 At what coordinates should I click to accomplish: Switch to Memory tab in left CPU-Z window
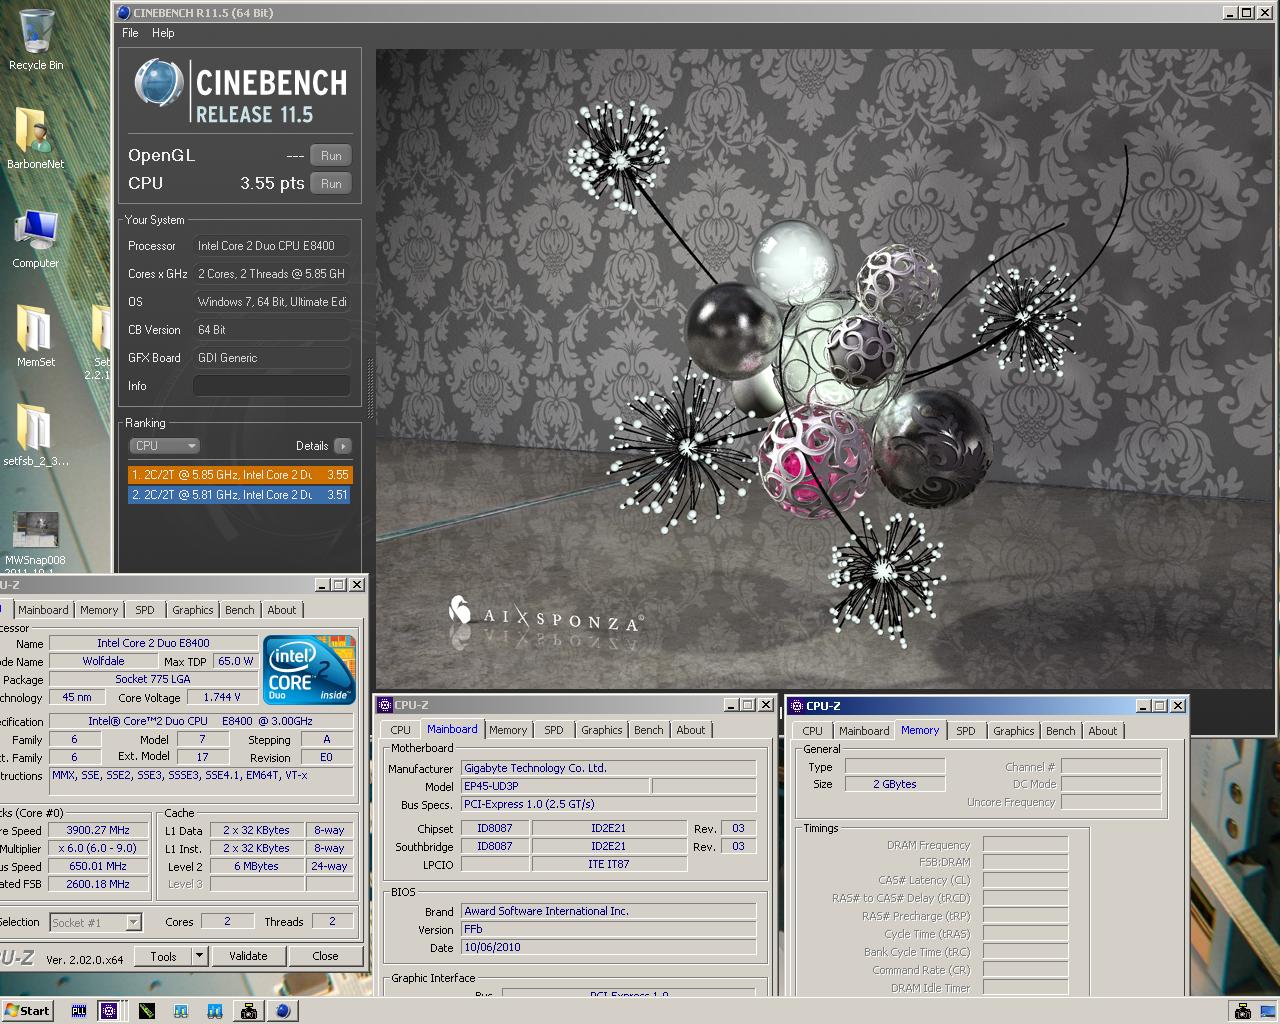tap(99, 610)
